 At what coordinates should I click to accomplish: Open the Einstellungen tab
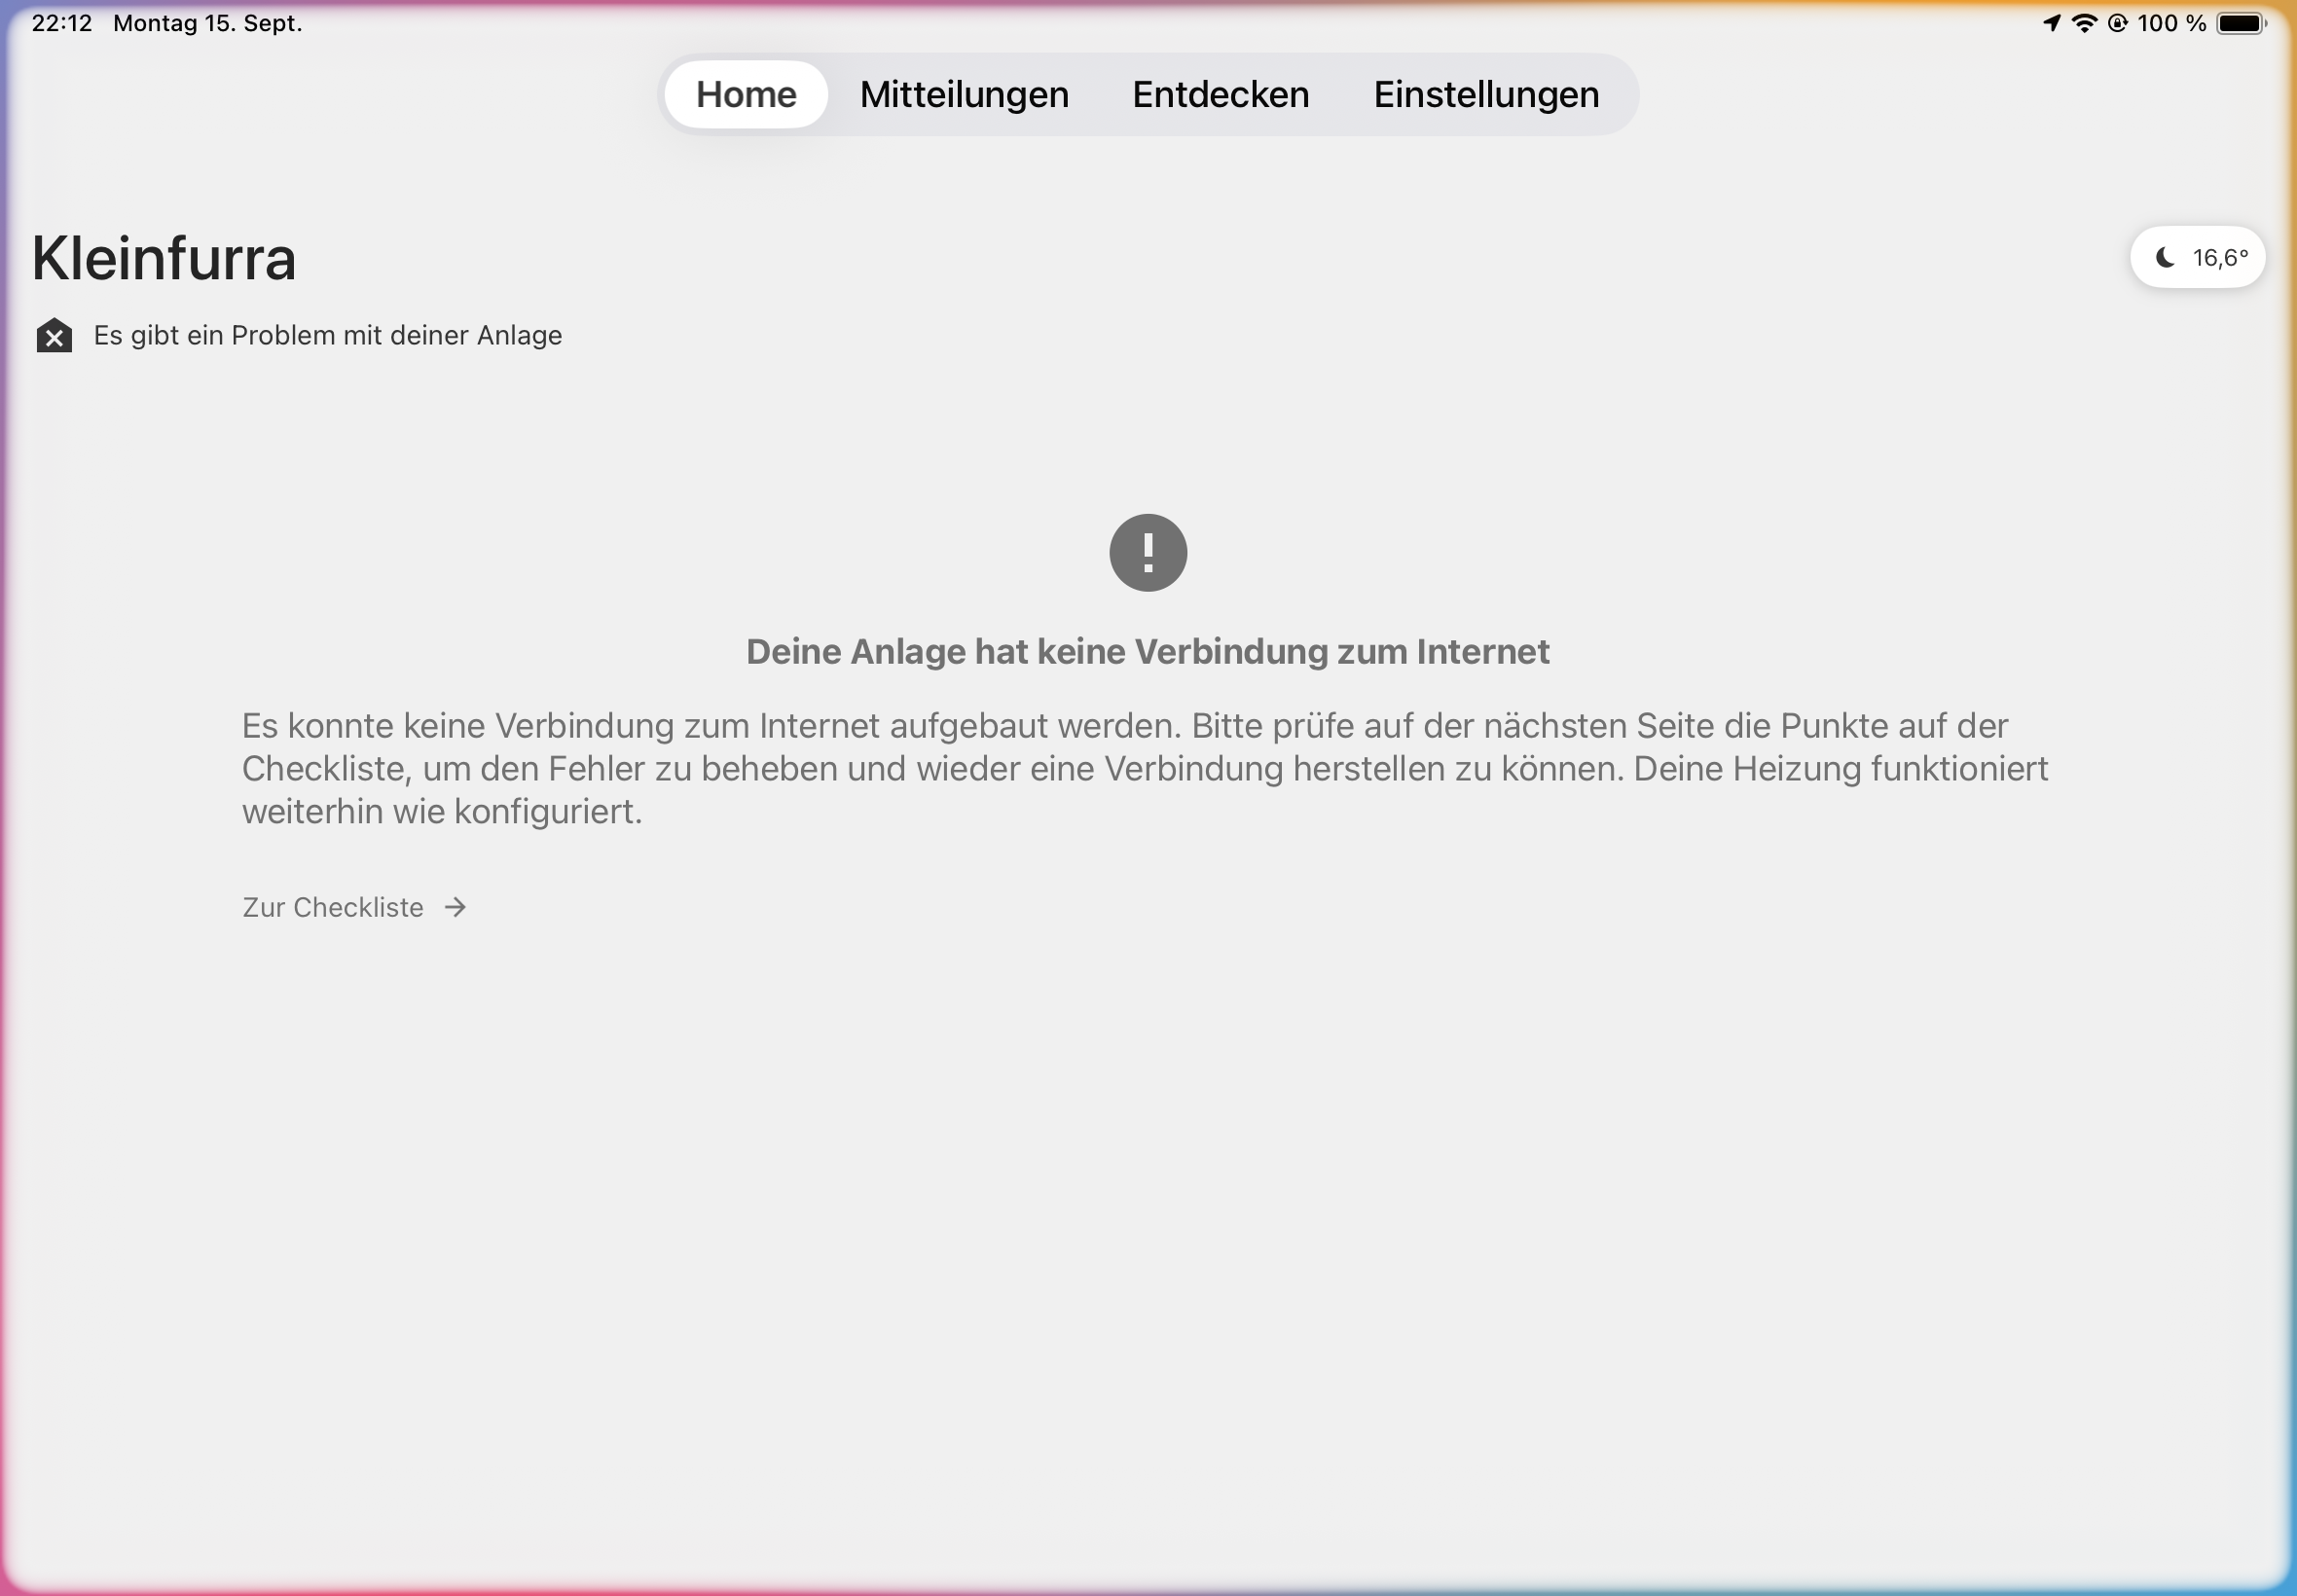(1486, 94)
